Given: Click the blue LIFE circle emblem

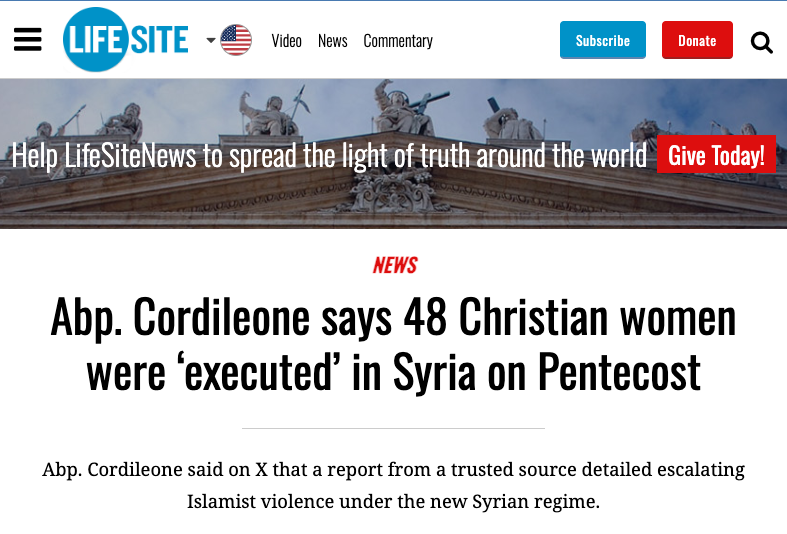Looking at the screenshot, I should tap(94, 40).
